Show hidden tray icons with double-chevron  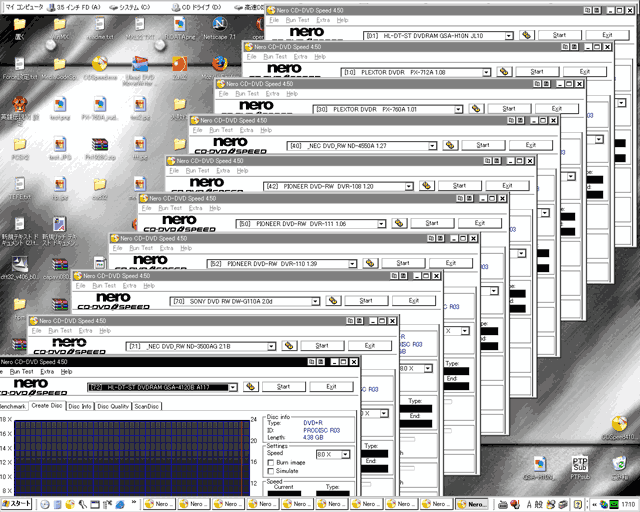pos(594,504)
